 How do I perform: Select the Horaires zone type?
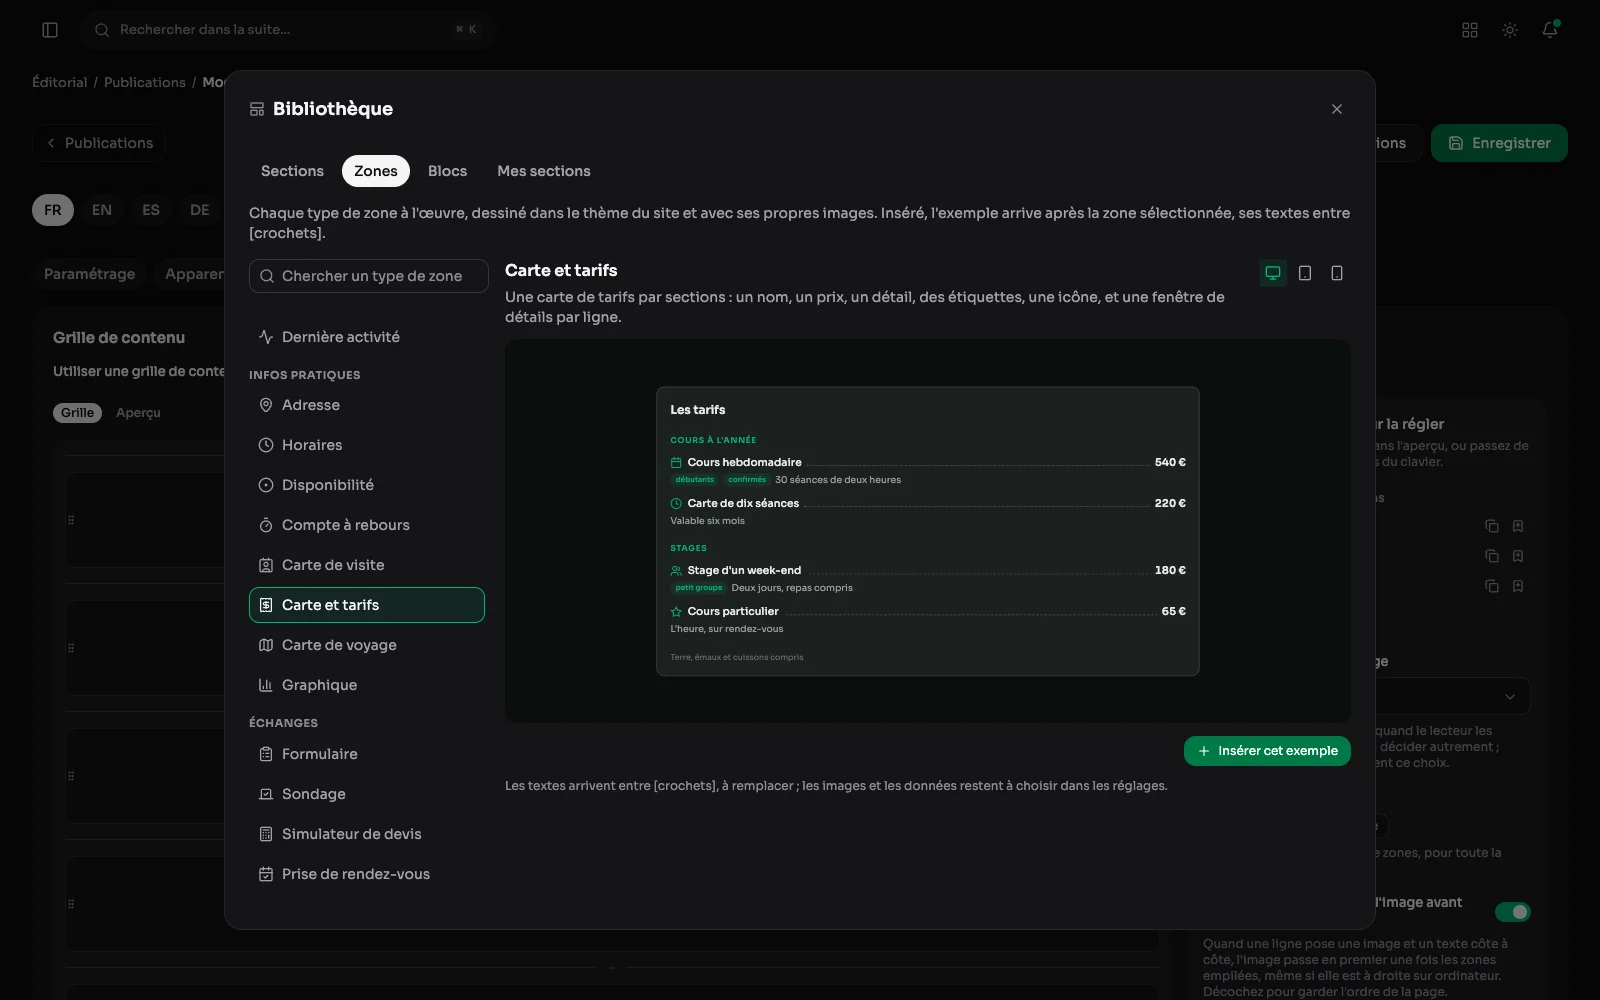(367, 445)
